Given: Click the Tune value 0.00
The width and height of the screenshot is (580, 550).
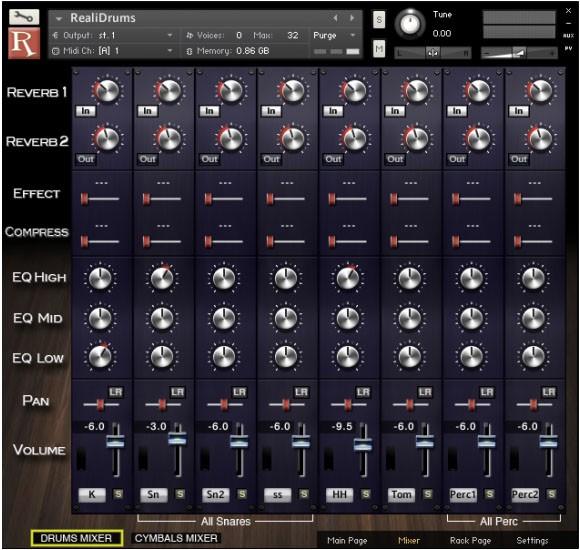Looking at the screenshot, I should click(442, 34).
